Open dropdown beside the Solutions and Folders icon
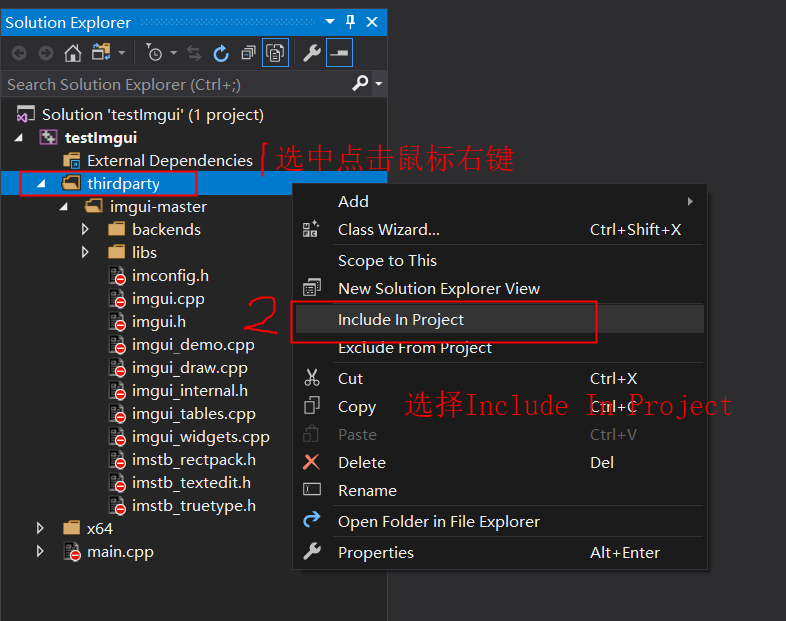Screen dimensions: 786x621 (x=121, y=52)
